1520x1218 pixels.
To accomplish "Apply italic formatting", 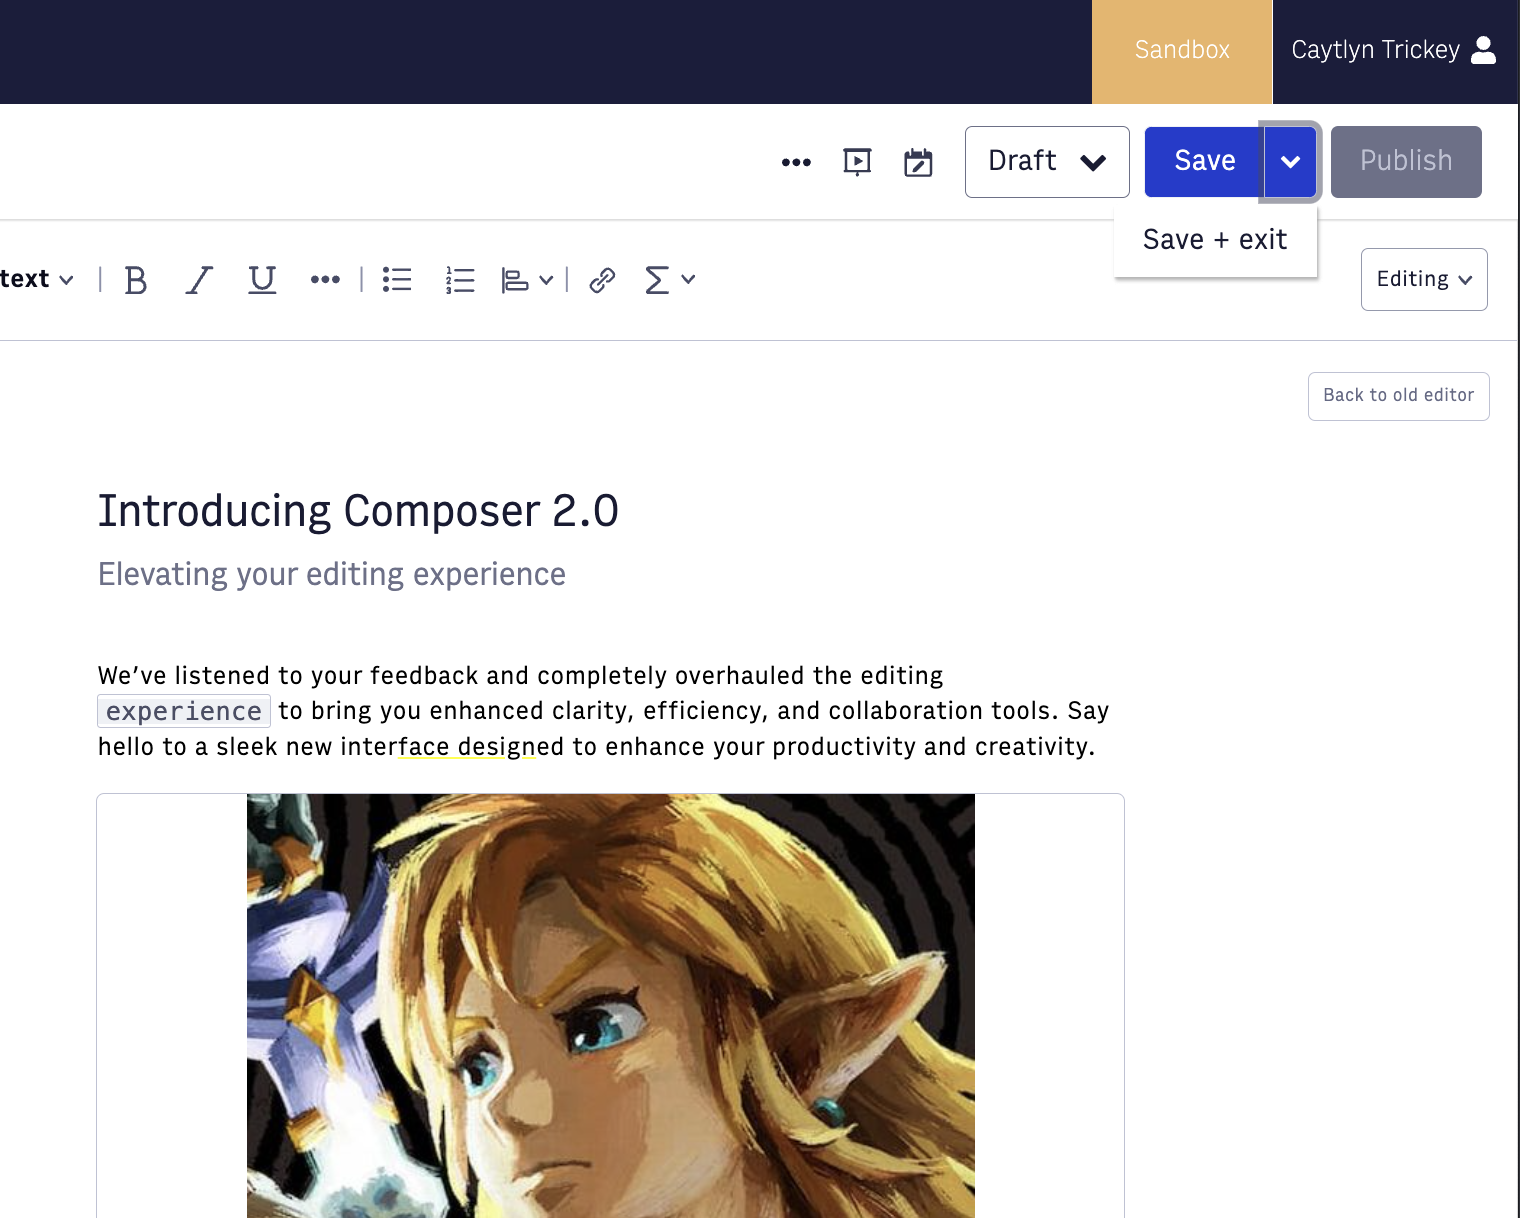I will pos(199,280).
